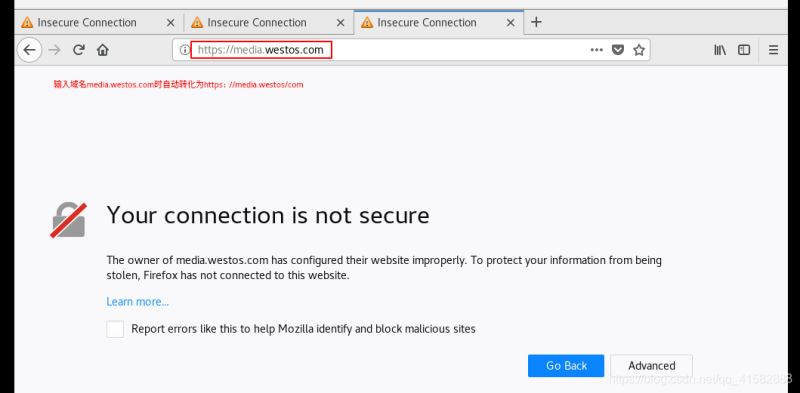
Task: Save page to Pocket
Action: click(x=618, y=50)
